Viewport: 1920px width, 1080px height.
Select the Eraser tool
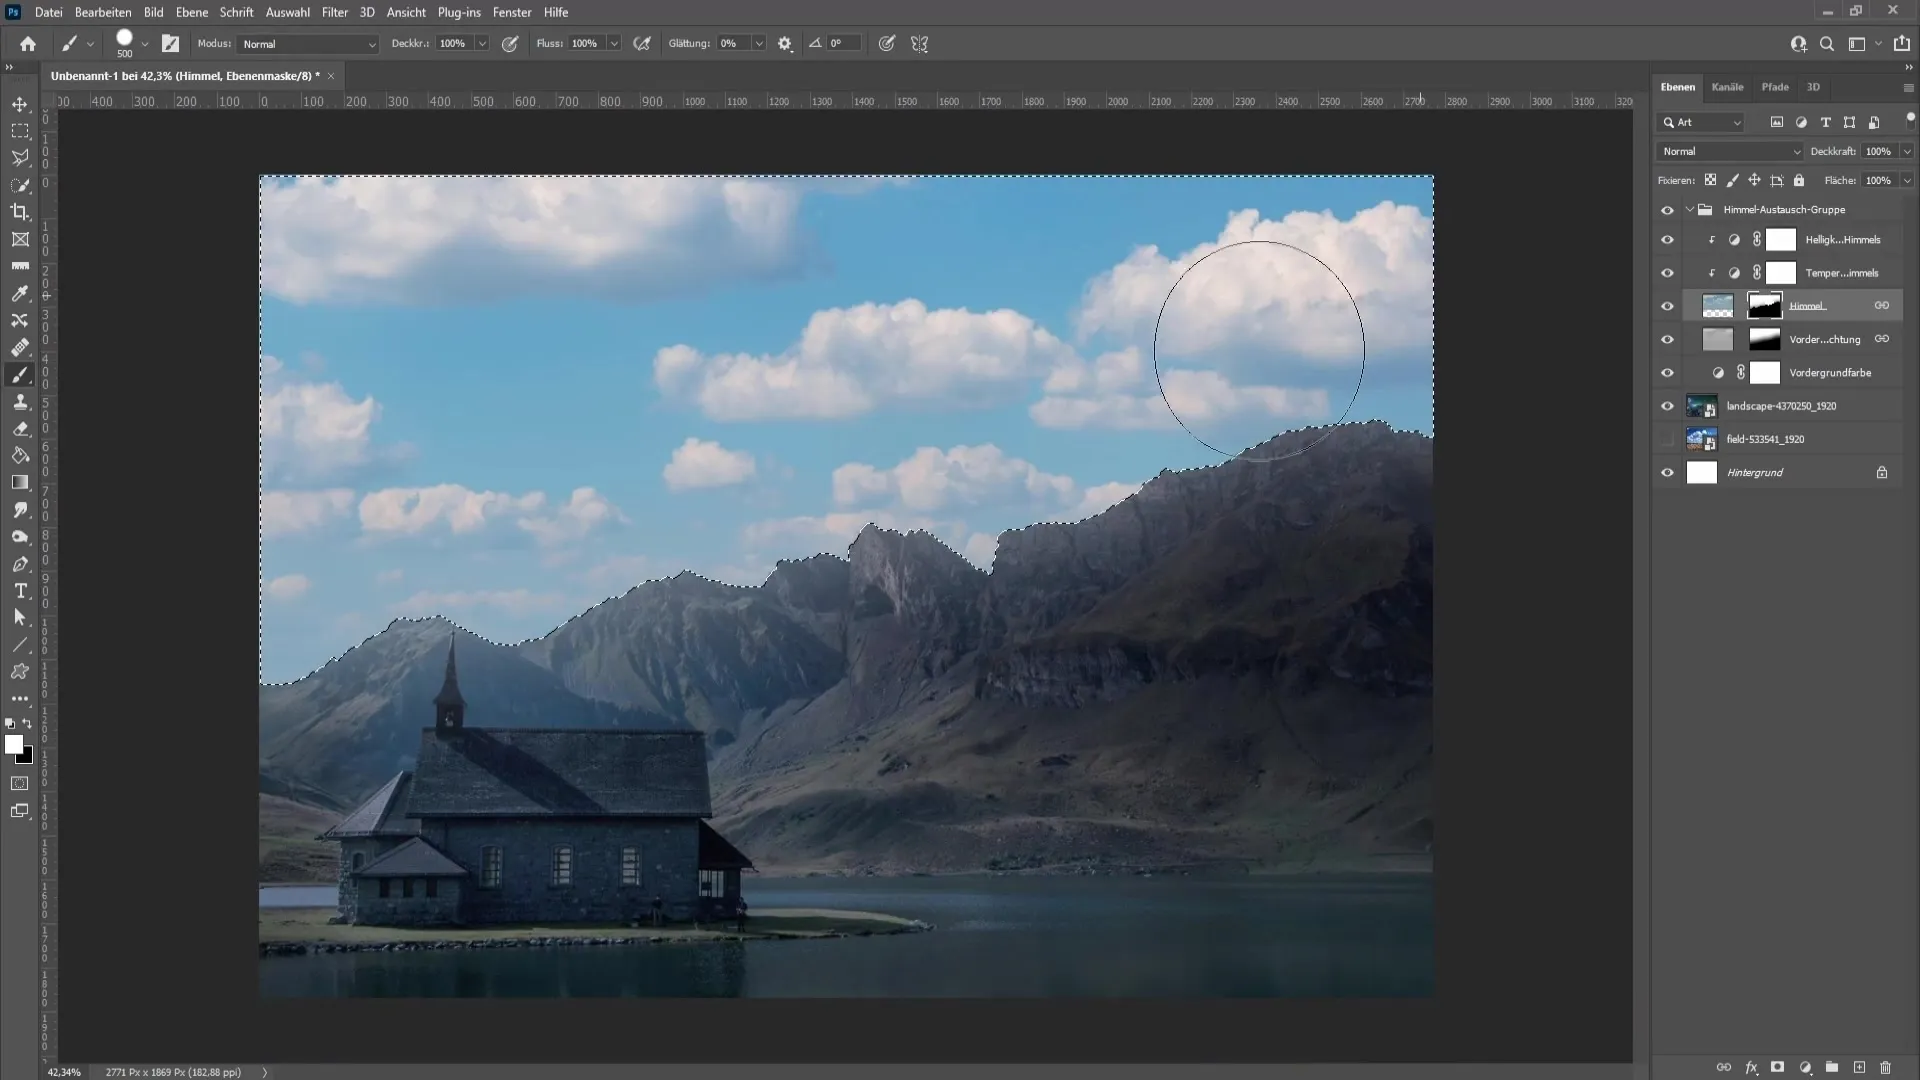20,429
